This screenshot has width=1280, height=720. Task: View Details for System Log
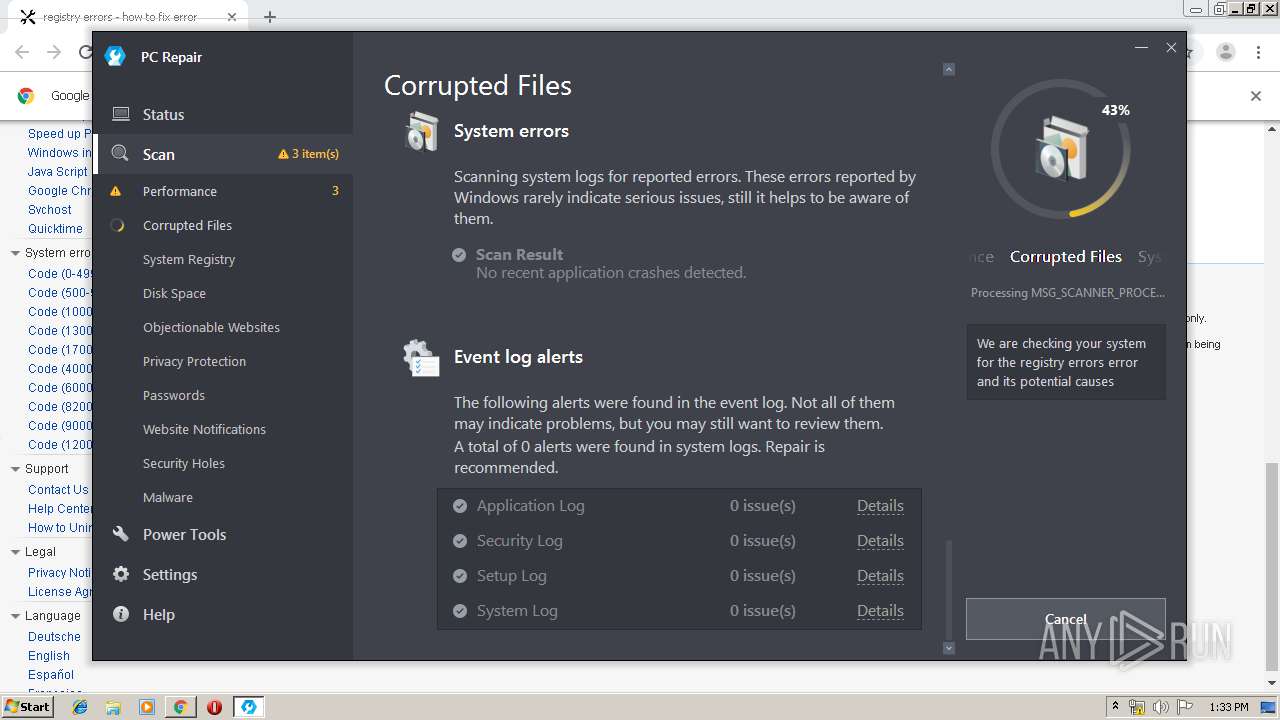(880, 611)
